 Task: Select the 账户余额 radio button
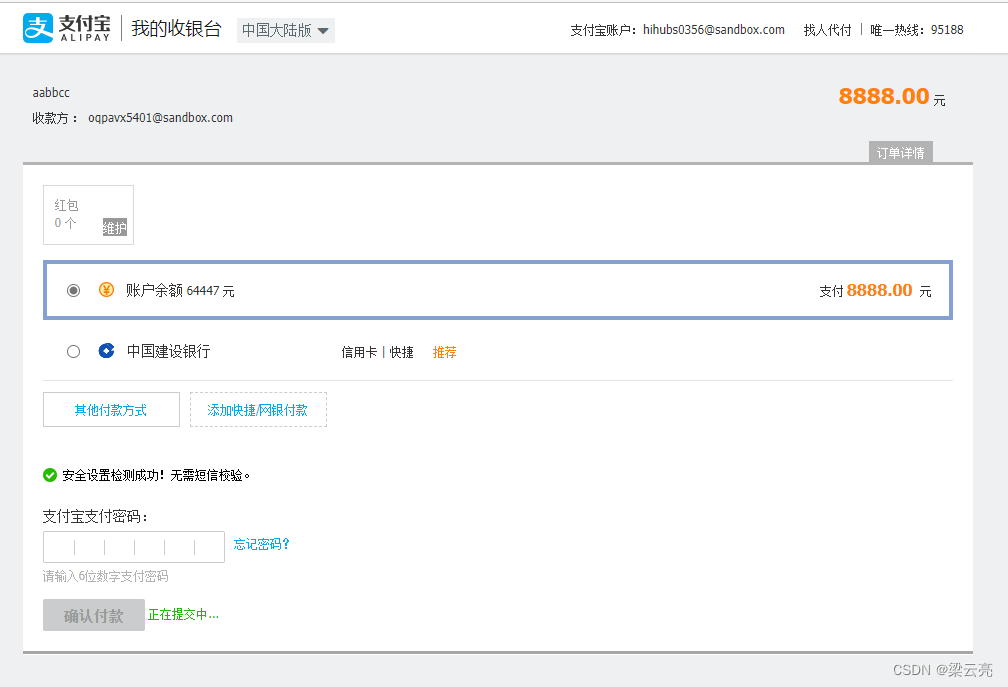click(73, 290)
